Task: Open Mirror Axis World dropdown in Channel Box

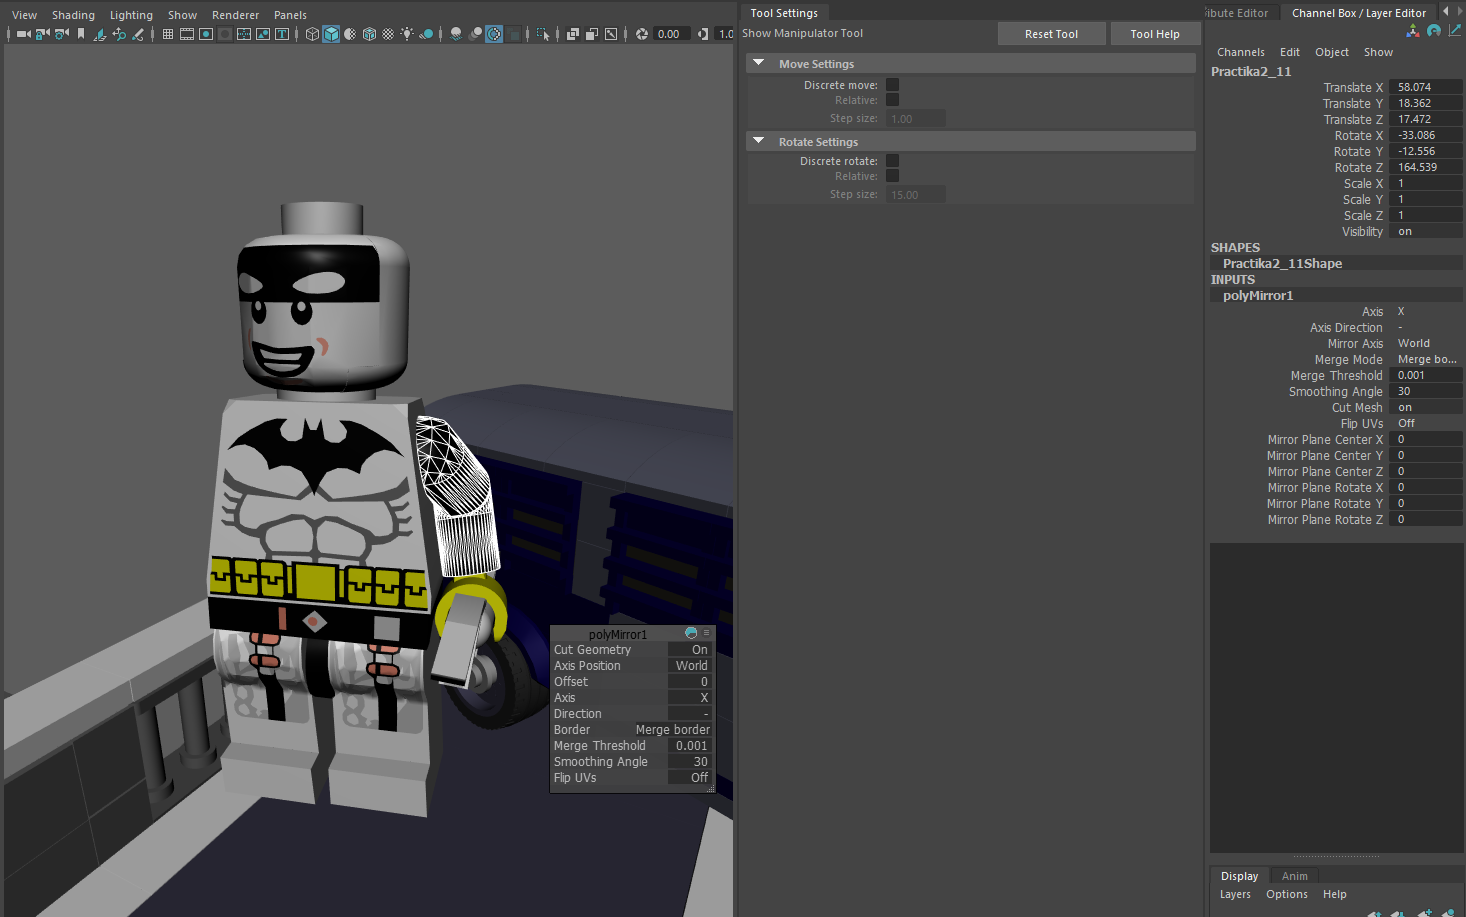Action: pyautogui.click(x=1425, y=344)
